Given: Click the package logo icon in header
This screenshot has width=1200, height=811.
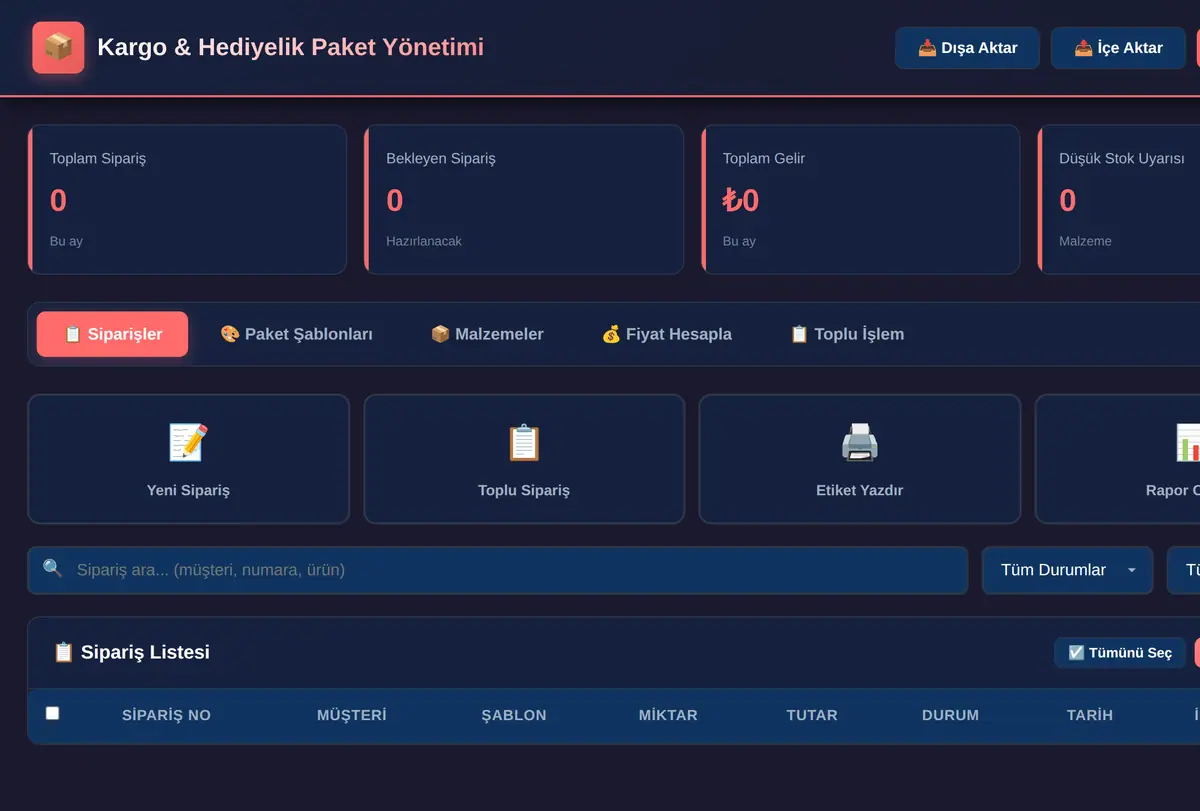Looking at the screenshot, I should (x=58, y=47).
